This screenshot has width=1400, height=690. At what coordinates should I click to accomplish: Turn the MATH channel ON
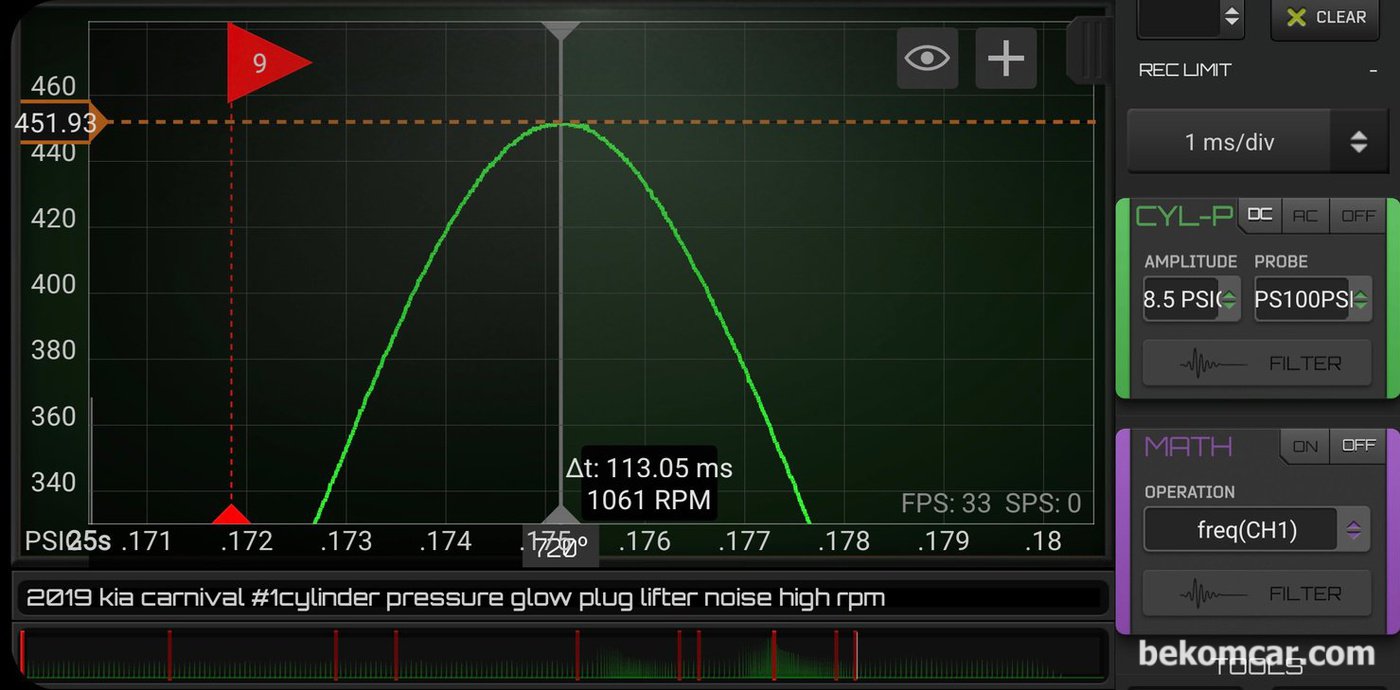(1305, 446)
